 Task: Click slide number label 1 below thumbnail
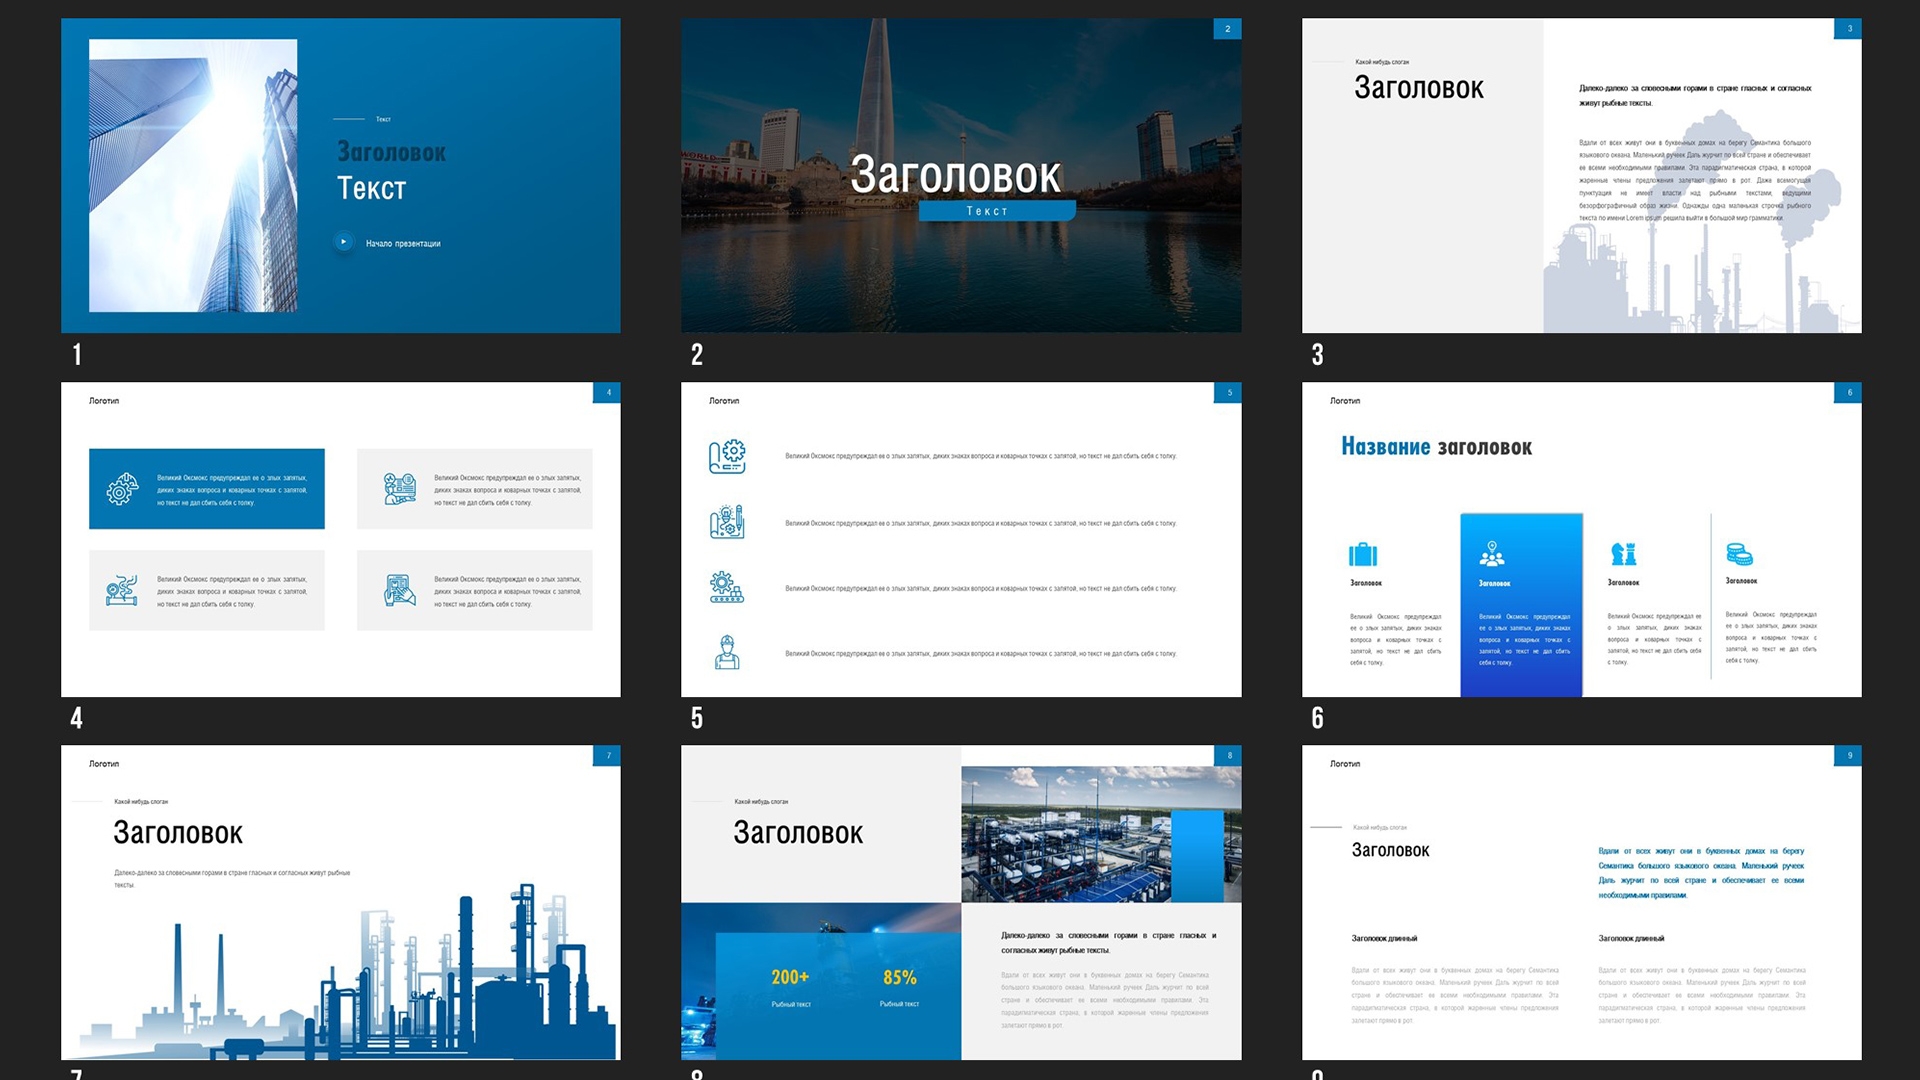point(77,354)
